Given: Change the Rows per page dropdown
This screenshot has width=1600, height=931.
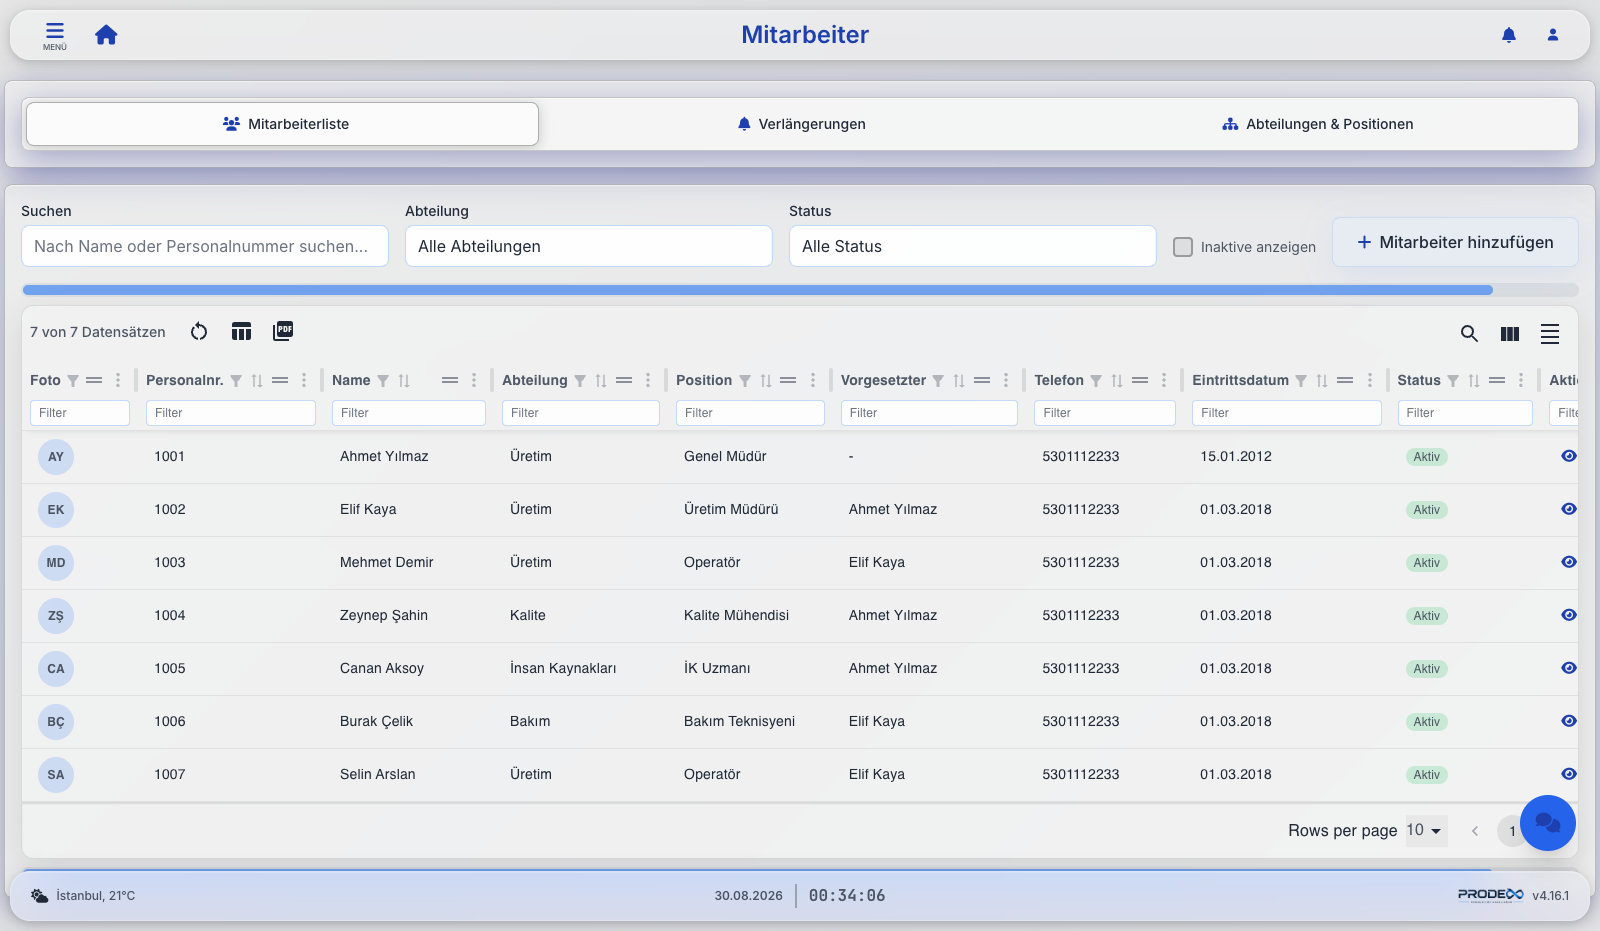Looking at the screenshot, I should (x=1426, y=830).
